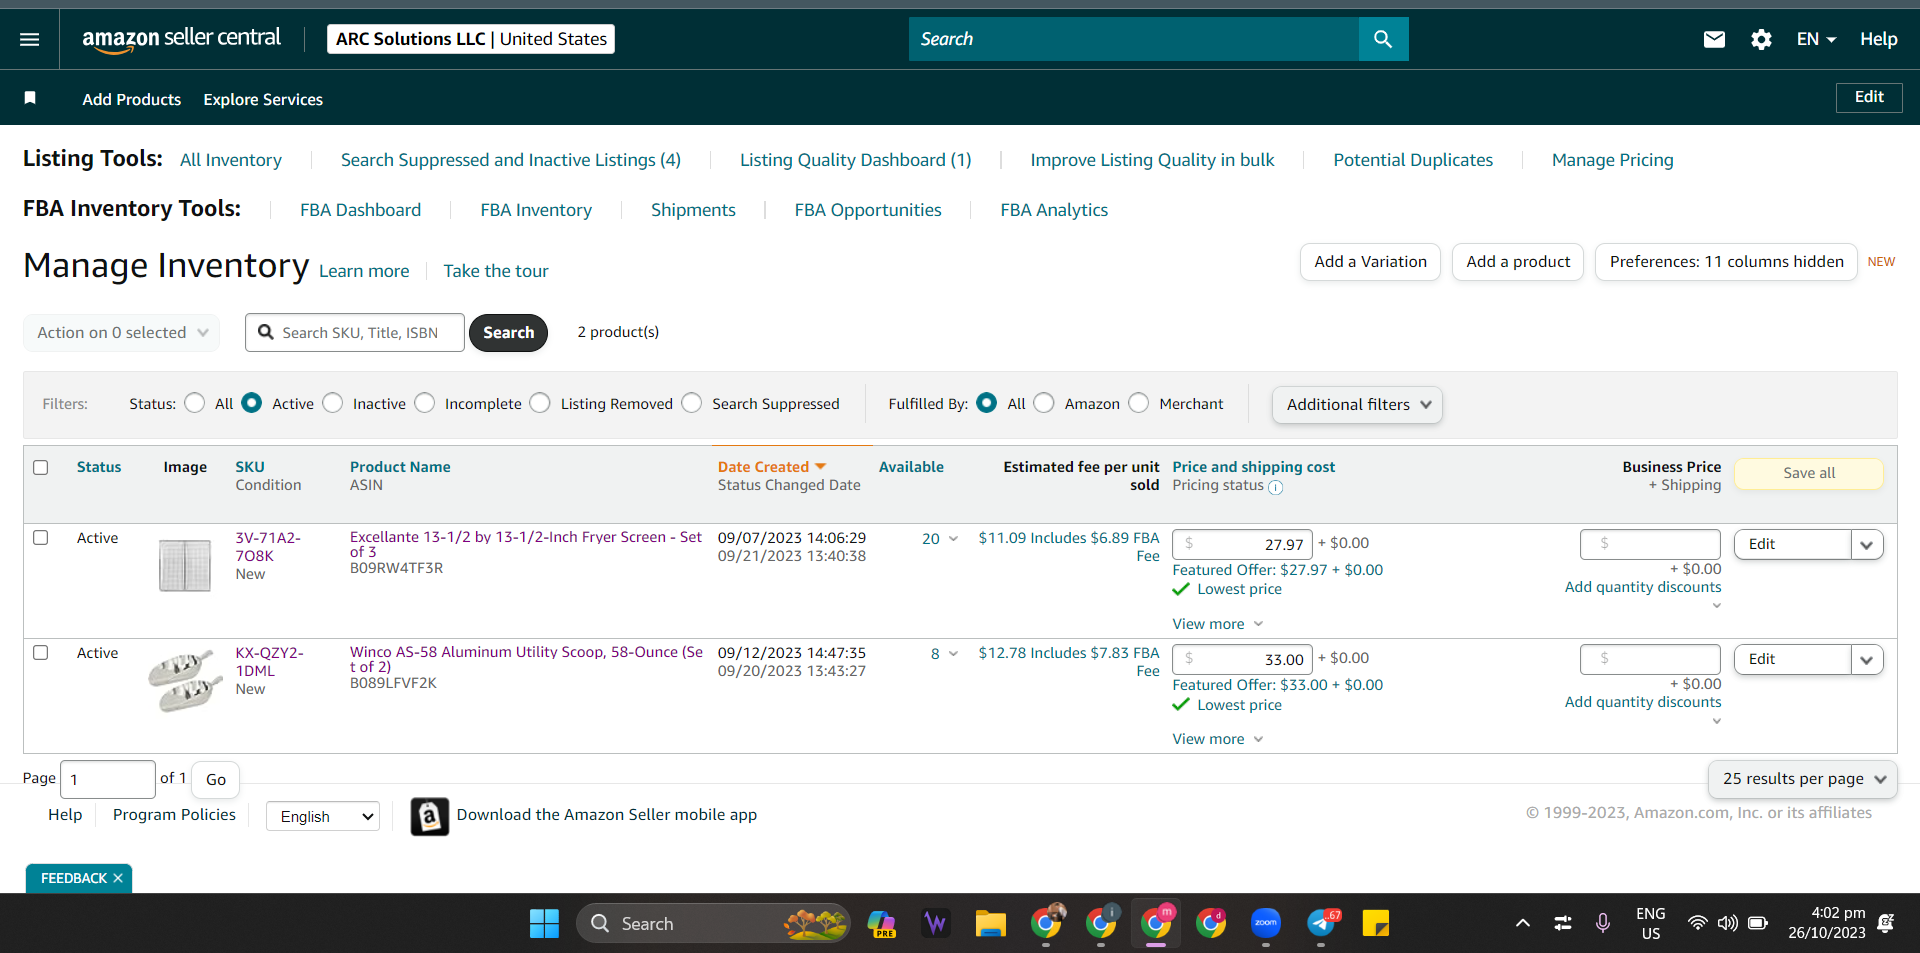Select Fulfilled By Merchant radio button
Image resolution: width=1920 pixels, height=953 pixels.
coord(1139,403)
